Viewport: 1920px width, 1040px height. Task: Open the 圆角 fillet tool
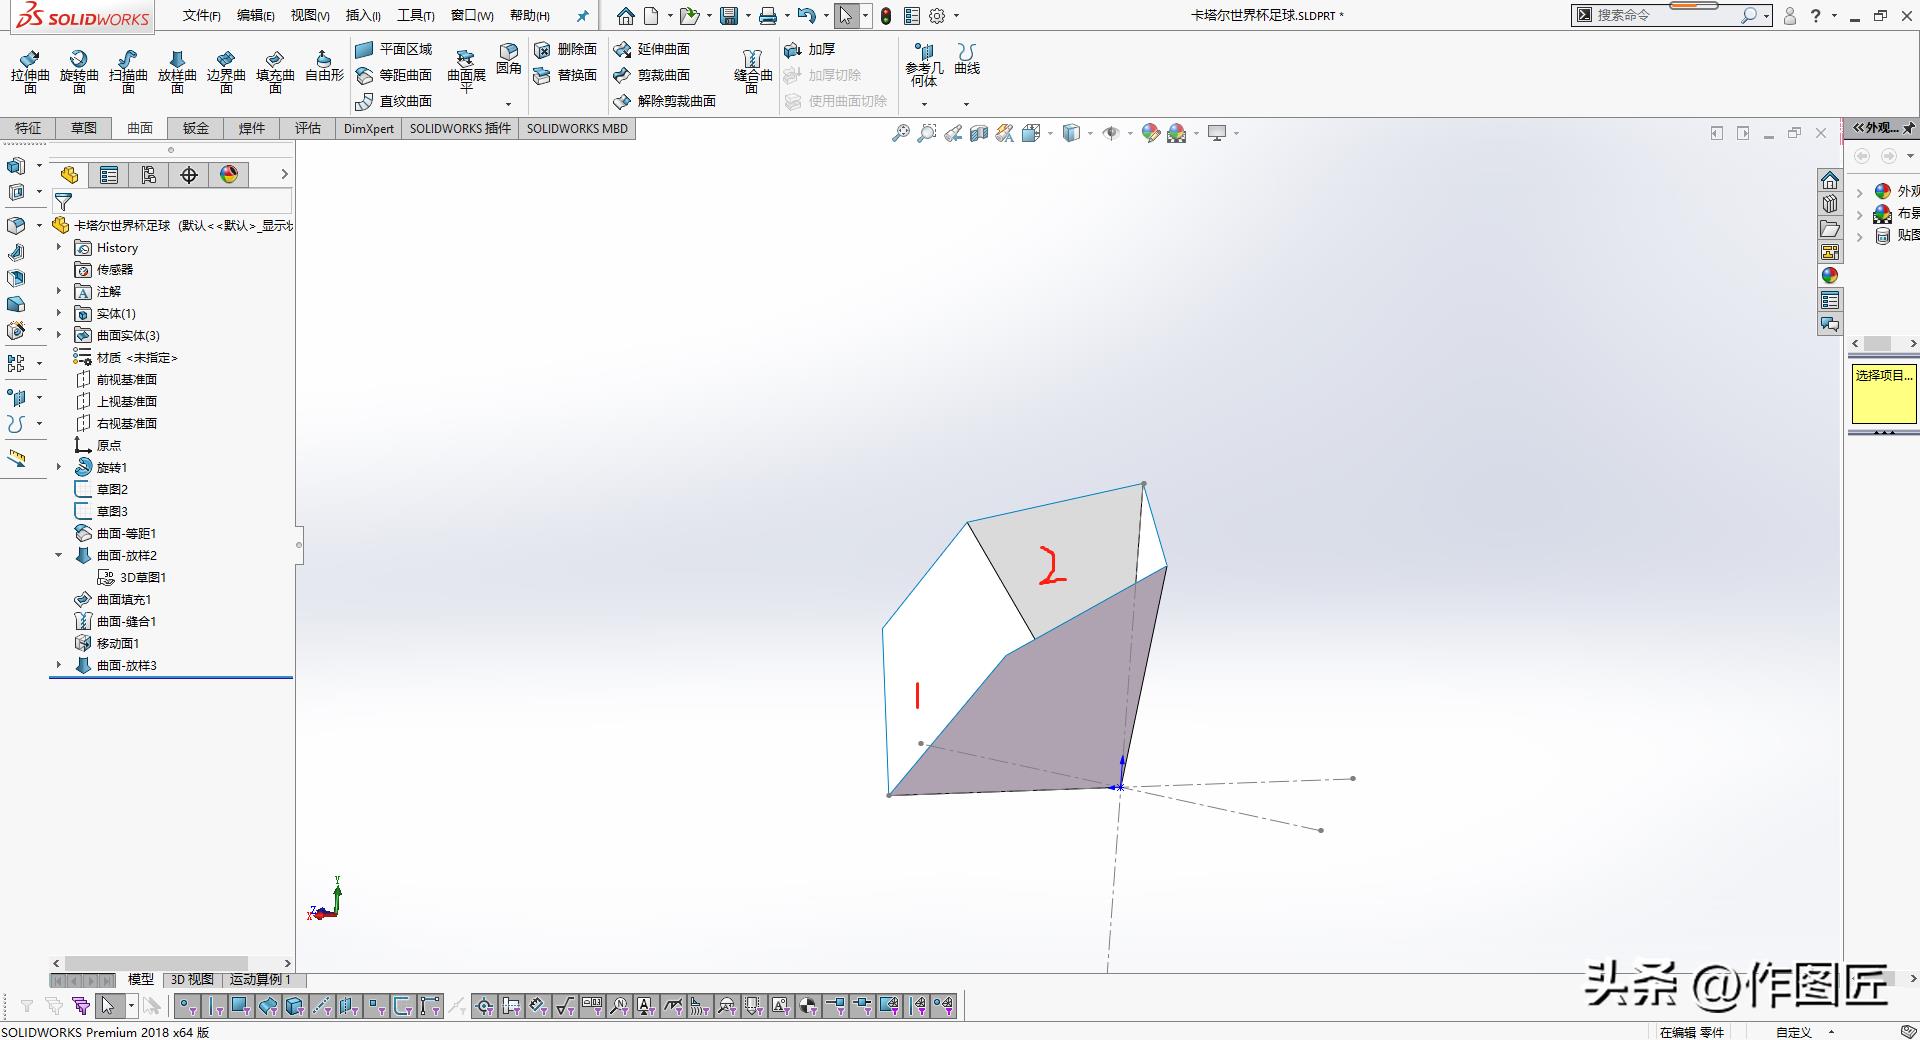tap(509, 58)
